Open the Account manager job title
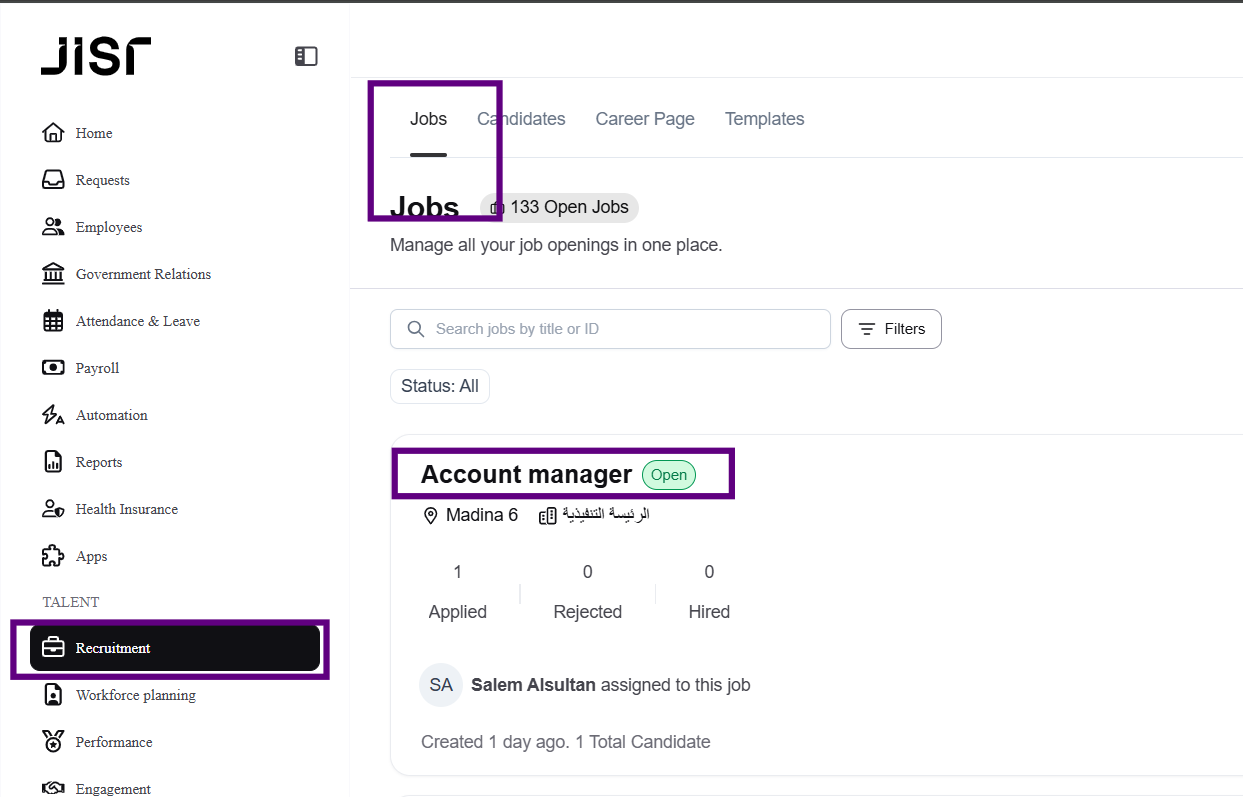This screenshot has height=797, width=1243. coord(526,474)
